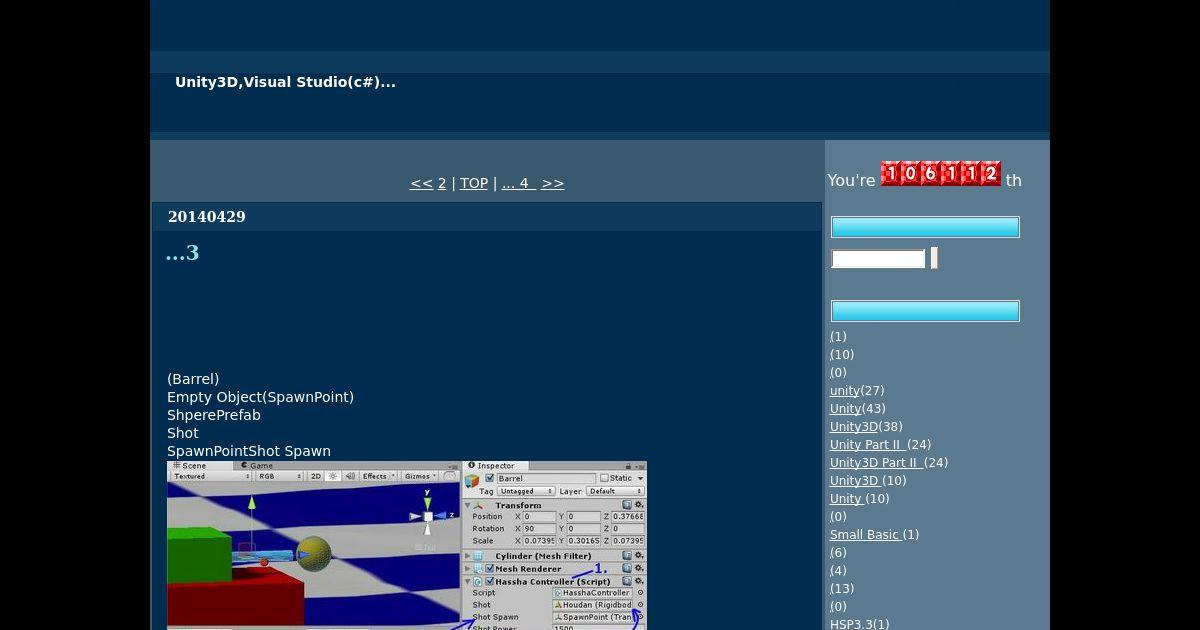Open Cylinder (Mesh Filter) gear settings icon
Viewport: 1200px width, 630px height.
tap(640, 555)
